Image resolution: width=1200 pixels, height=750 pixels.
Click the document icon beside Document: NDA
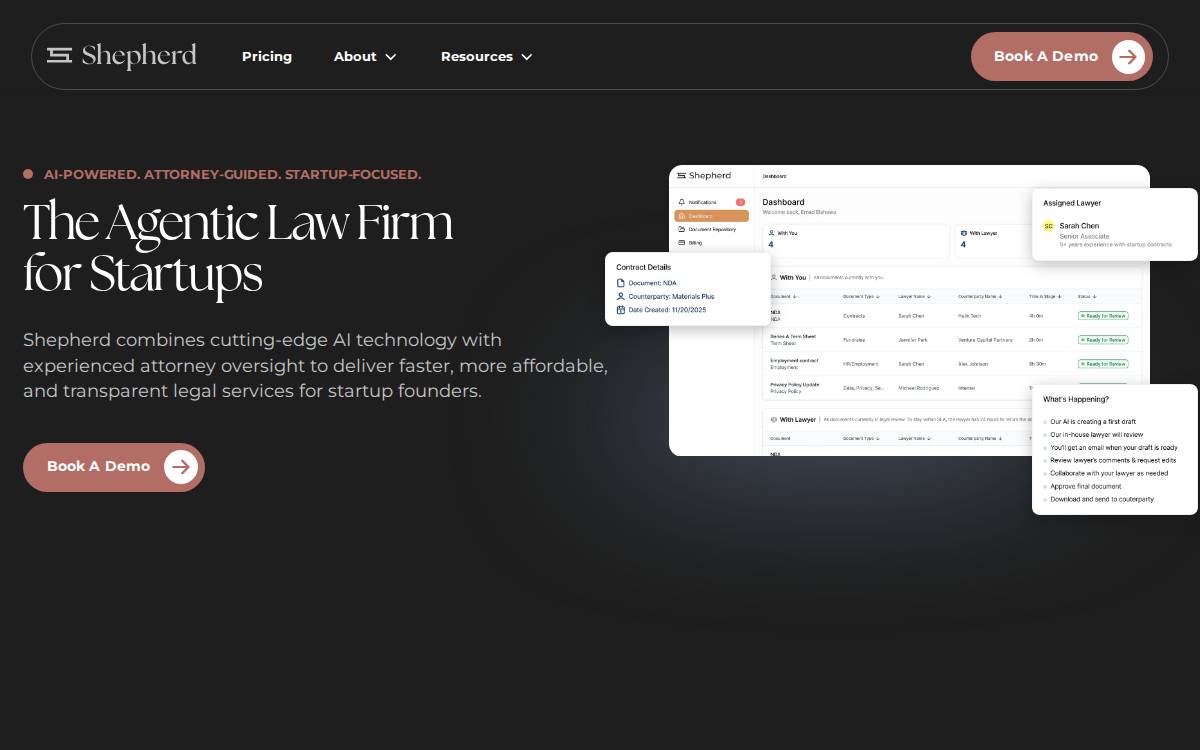621,283
